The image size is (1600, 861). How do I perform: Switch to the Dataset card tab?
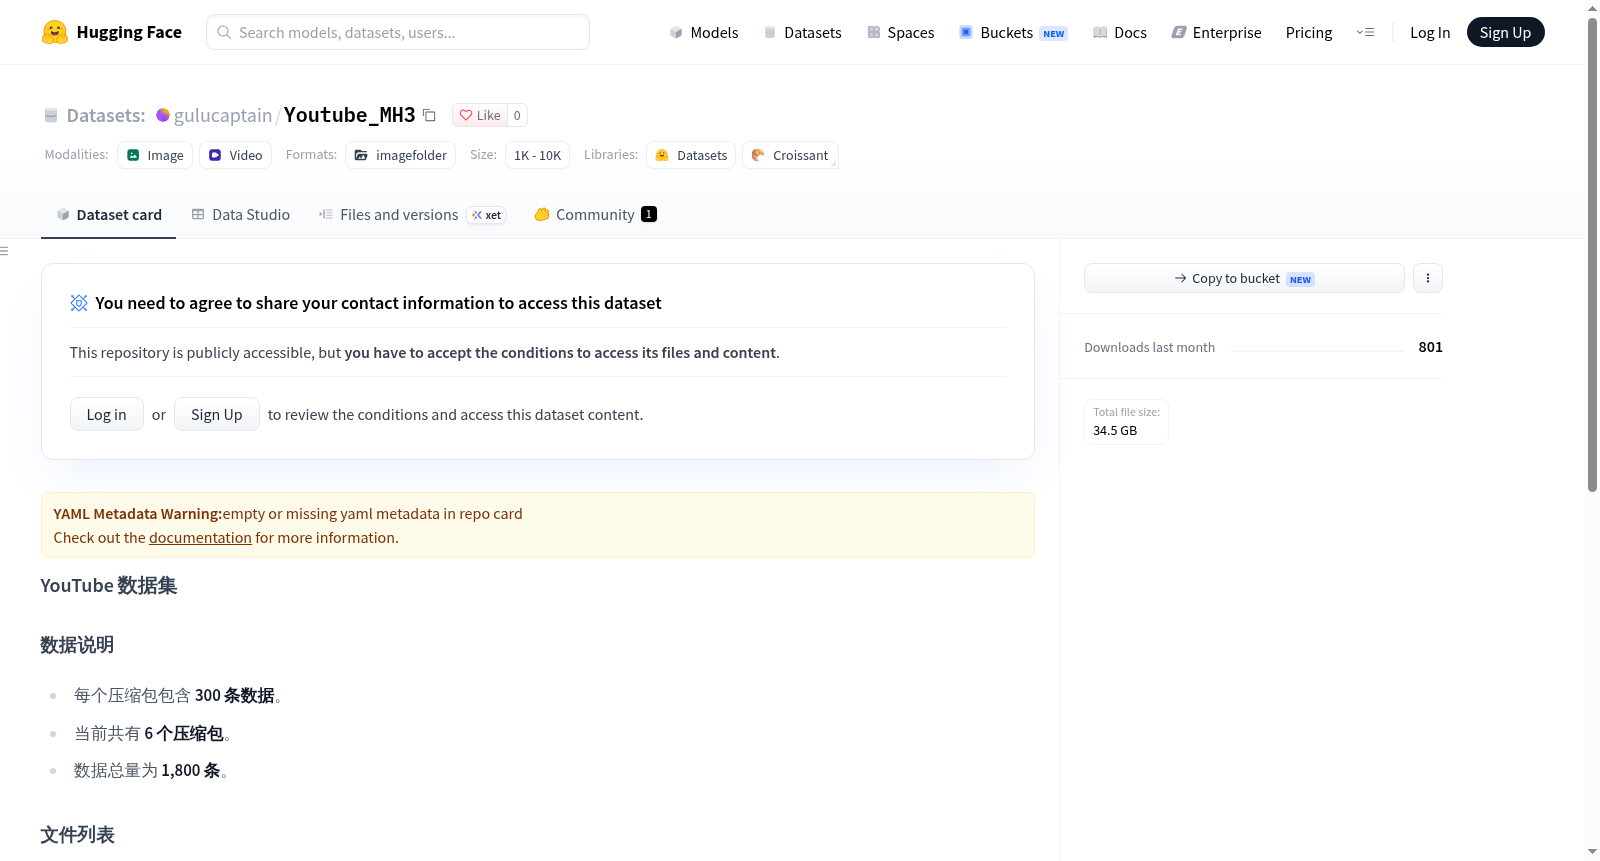point(108,214)
